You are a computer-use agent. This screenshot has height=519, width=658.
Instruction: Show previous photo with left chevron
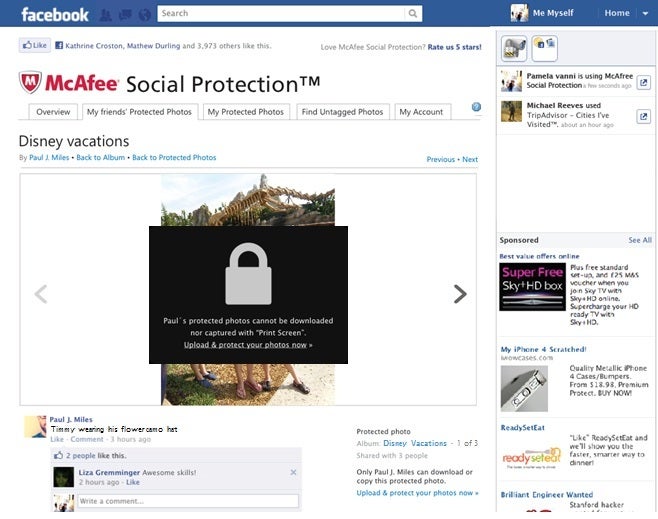pyautogui.click(x=41, y=294)
